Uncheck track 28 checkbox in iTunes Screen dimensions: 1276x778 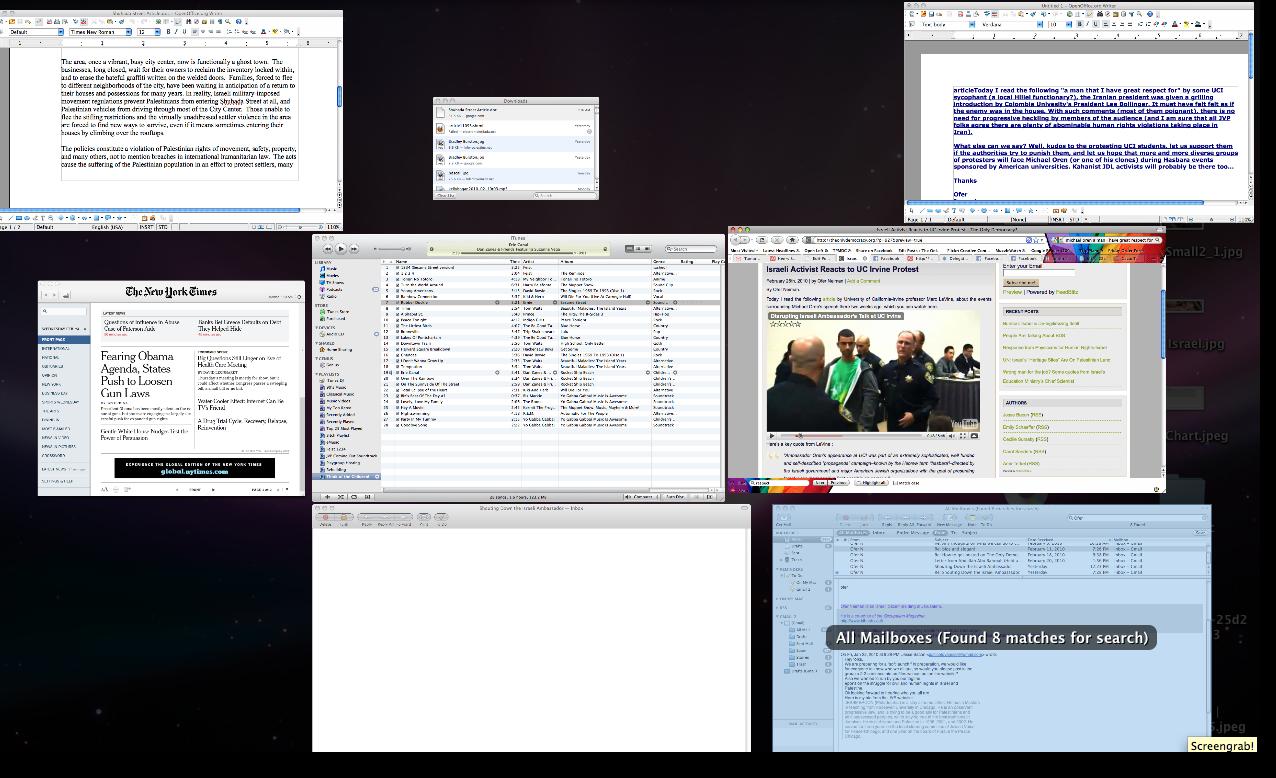396,425
